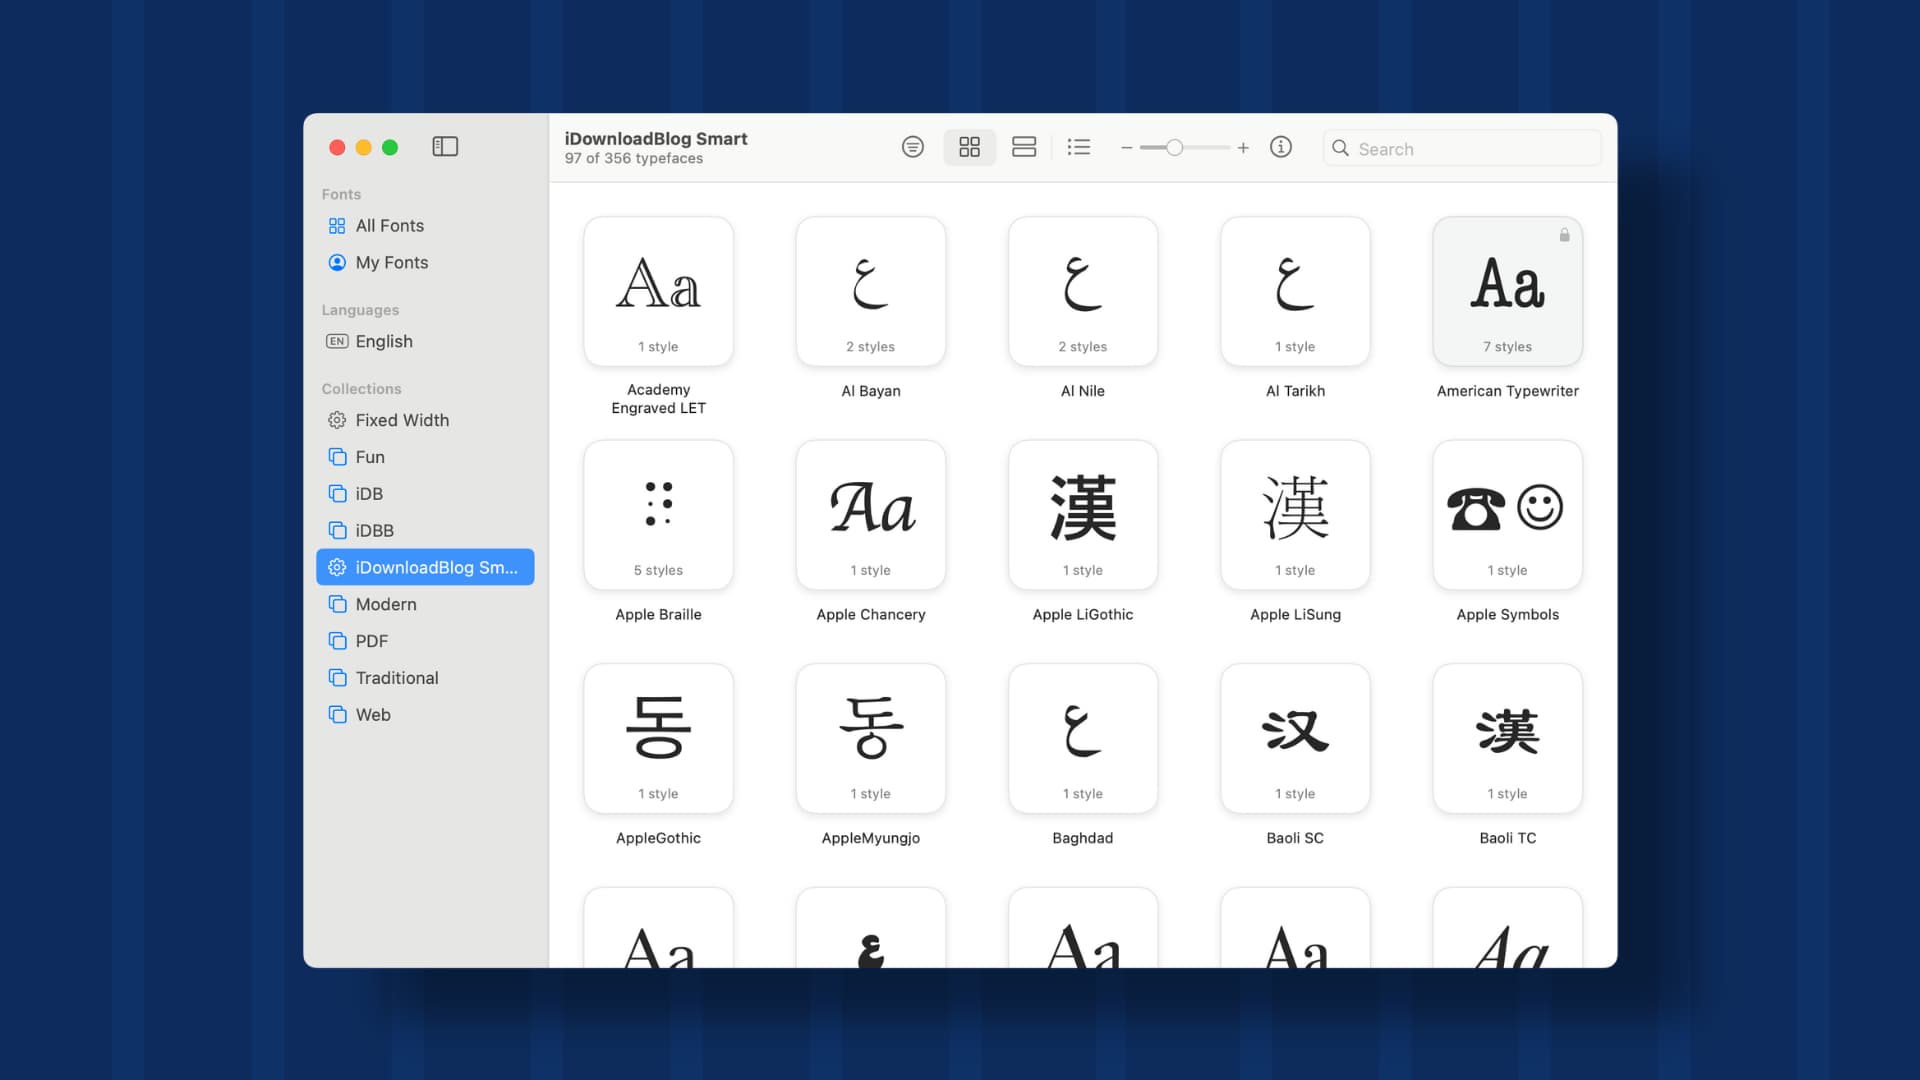Expand the Modern collection

pyautogui.click(x=386, y=603)
